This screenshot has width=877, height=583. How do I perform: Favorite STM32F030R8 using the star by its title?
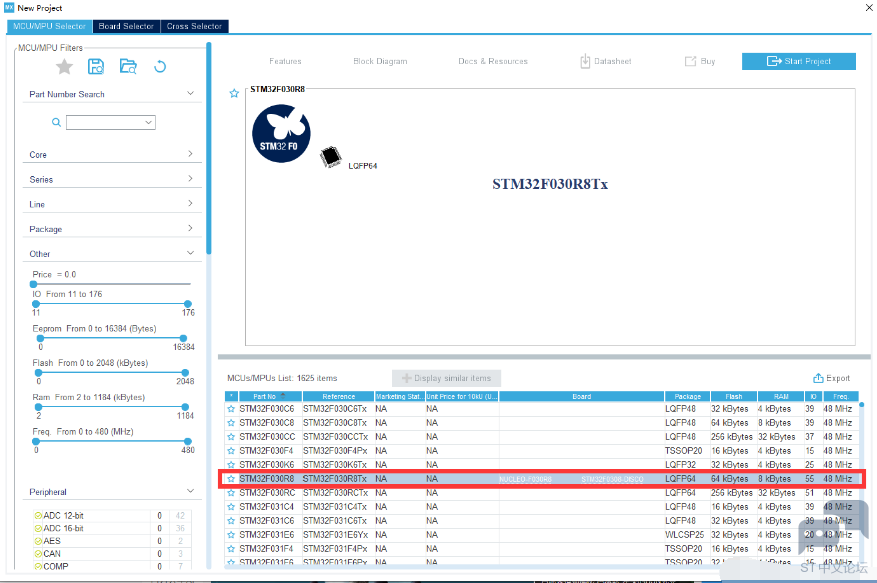tap(234, 93)
